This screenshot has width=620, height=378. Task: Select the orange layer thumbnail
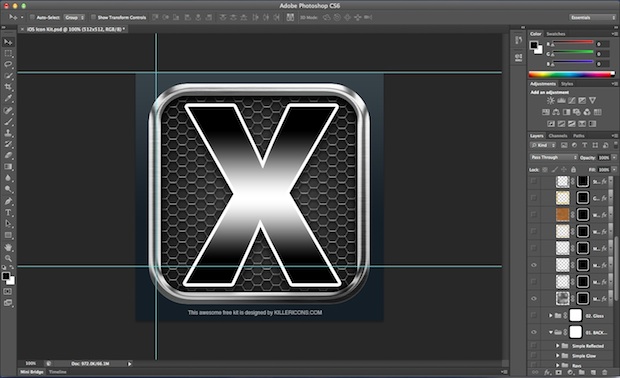pos(563,215)
